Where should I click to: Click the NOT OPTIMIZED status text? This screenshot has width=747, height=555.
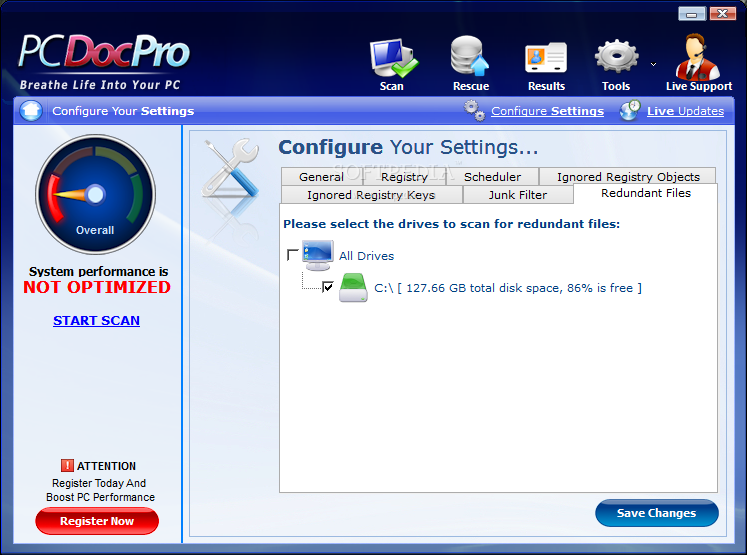point(97,287)
